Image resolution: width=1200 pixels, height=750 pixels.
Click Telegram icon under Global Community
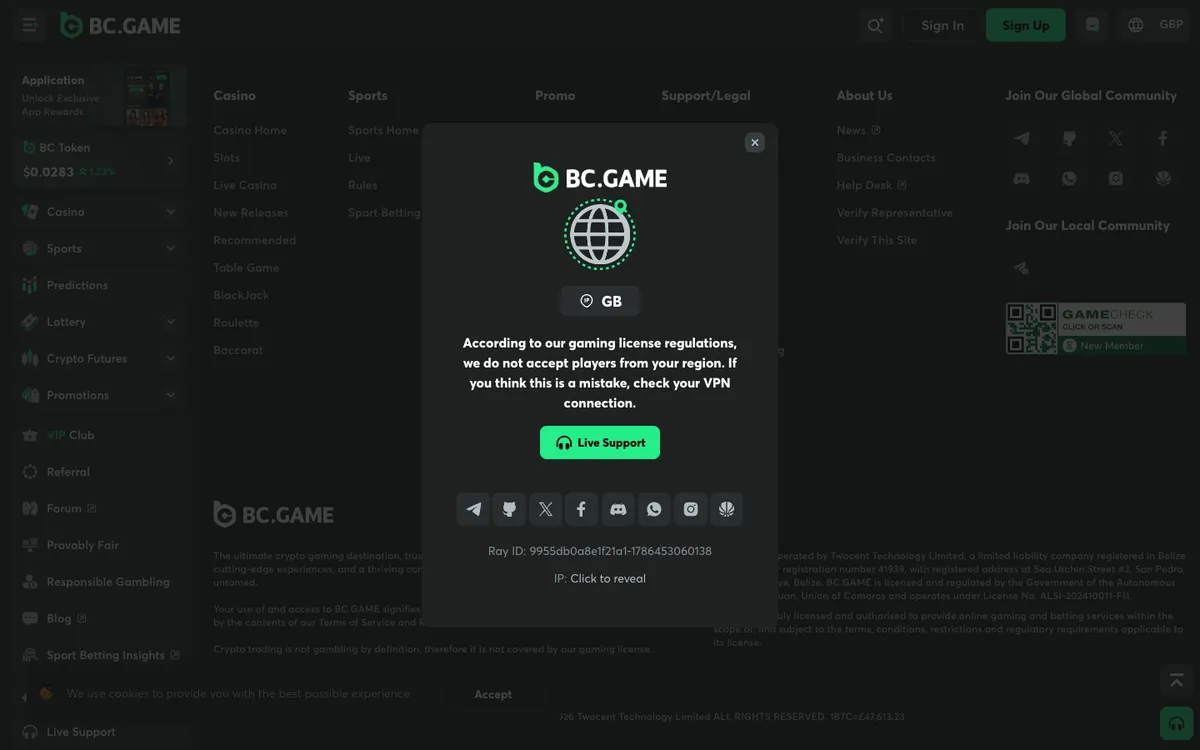[1021, 138]
